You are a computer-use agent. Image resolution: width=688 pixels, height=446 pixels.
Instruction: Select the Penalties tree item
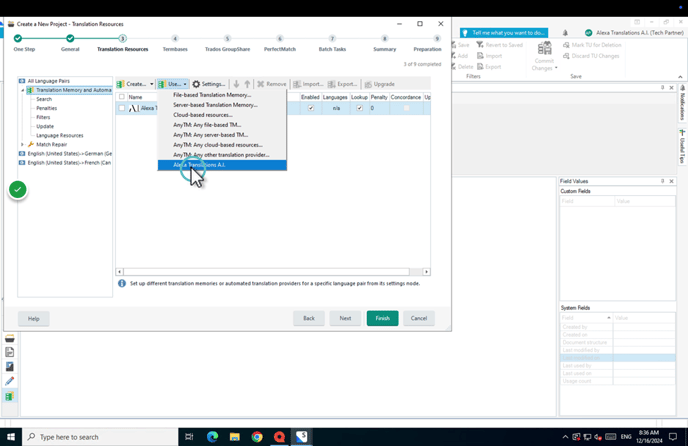click(x=47, y=108)
